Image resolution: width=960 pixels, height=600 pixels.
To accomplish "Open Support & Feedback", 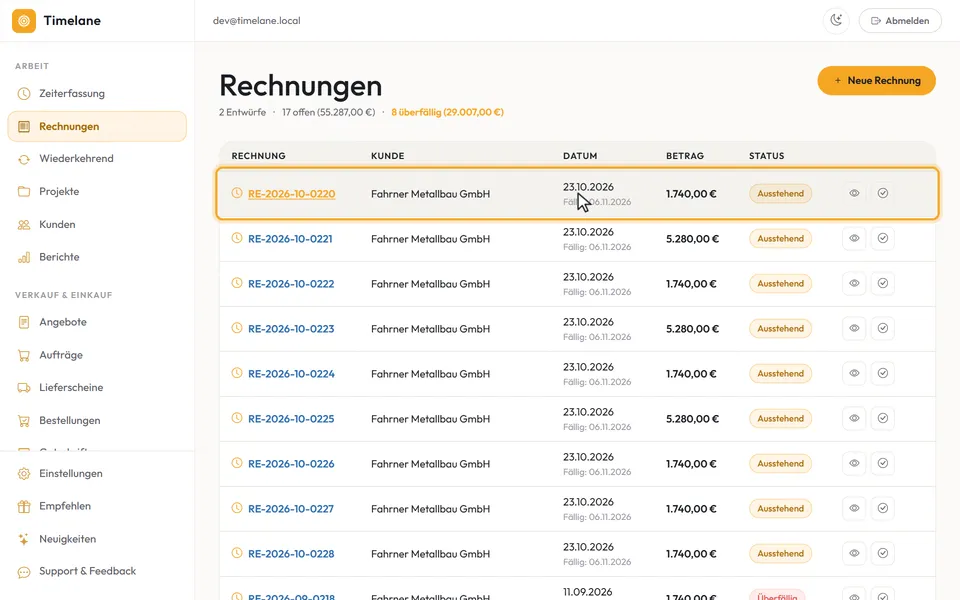I will click(x=97, y=571).
